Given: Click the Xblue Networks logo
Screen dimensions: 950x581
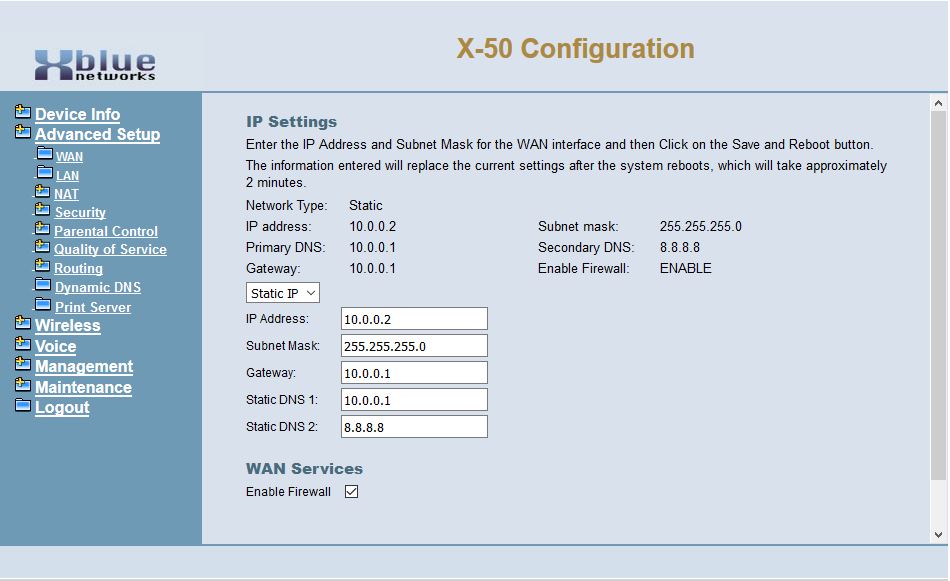Looking at the screenshot, I should (96, 65).
